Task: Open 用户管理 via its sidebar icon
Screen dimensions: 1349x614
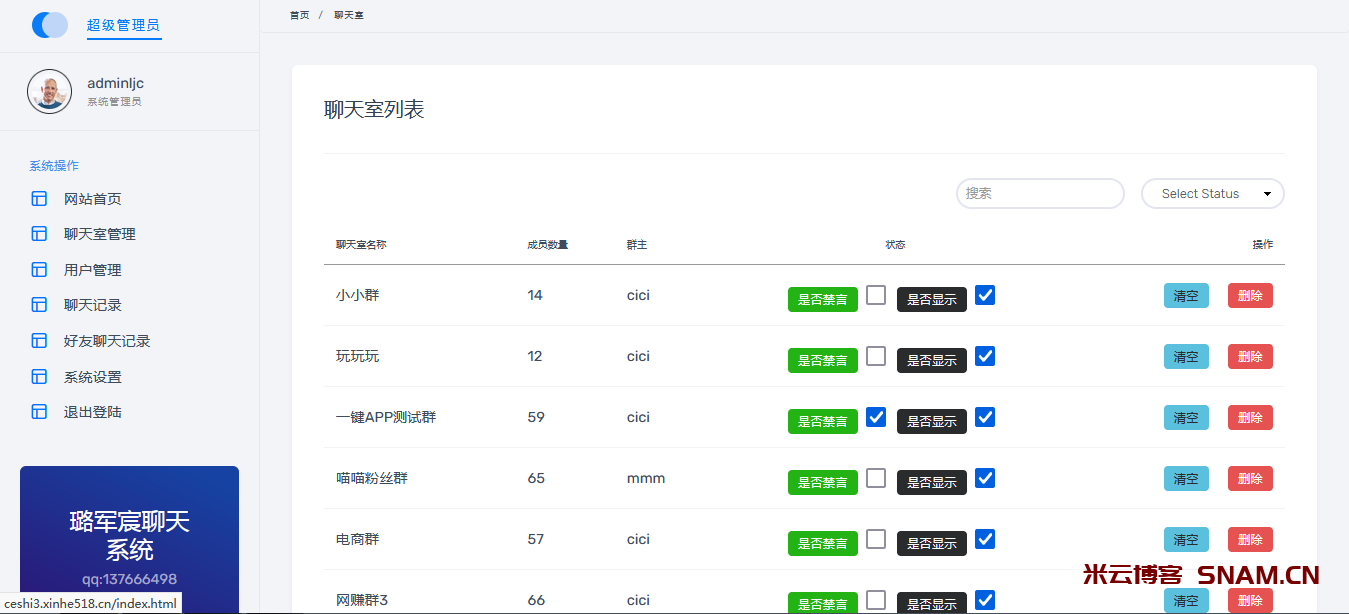Action: point(39,269)
